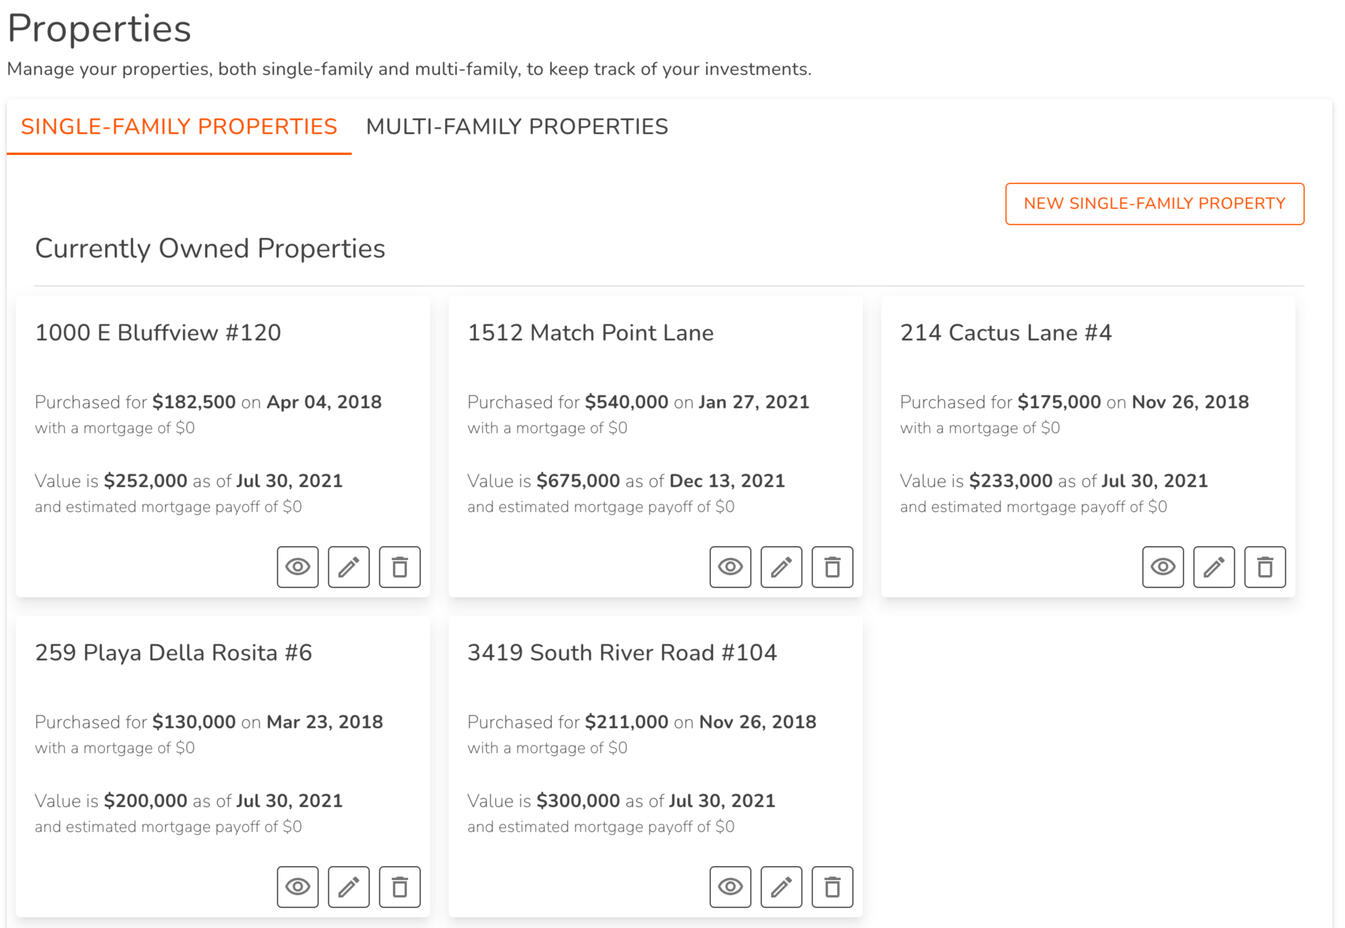Delete the 3419 South River Road #104 property
This screenshot has height=928, width=1345.
click(832, 887)
